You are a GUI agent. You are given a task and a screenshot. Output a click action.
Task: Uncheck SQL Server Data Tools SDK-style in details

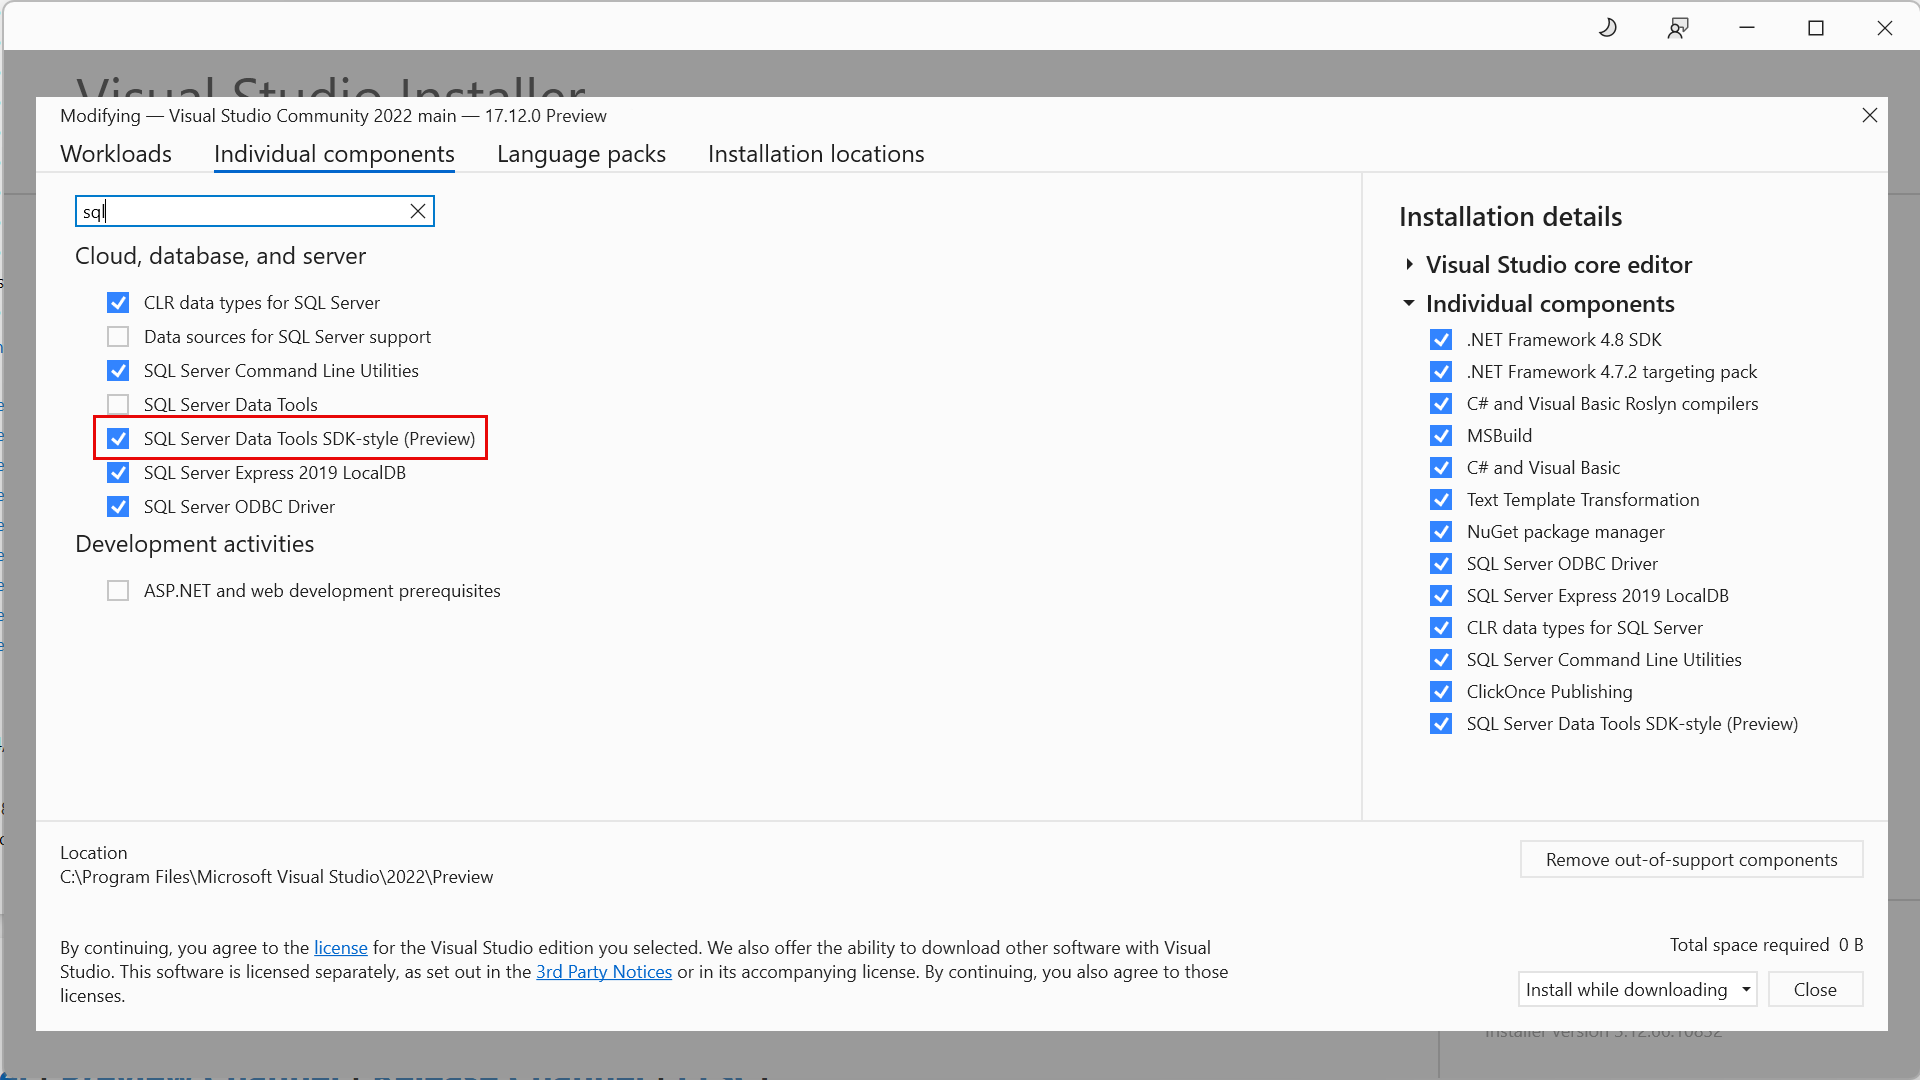point(1441,724)
